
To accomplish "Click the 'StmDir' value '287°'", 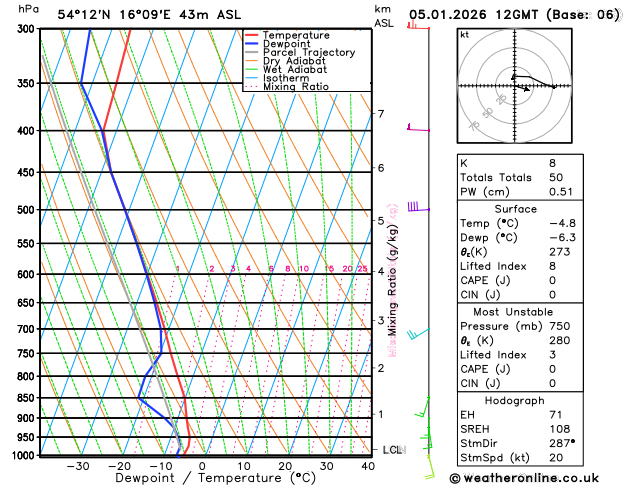I will click(x=562, y=443).
